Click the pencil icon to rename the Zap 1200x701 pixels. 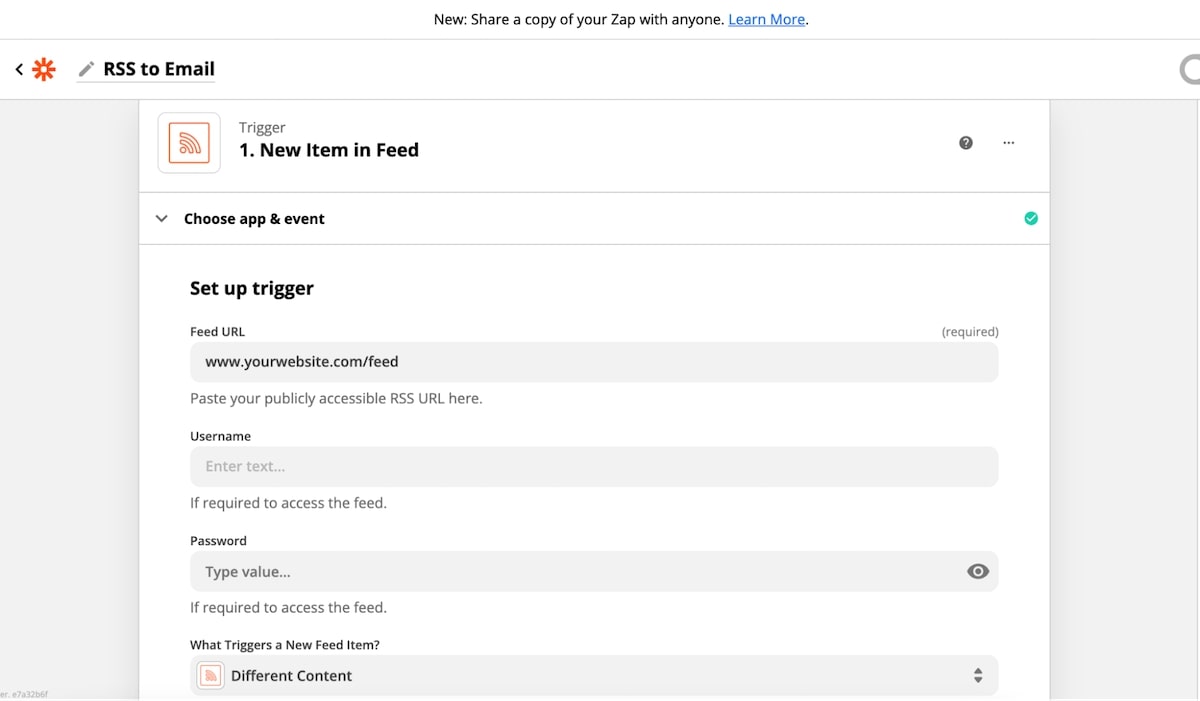(86, 69)
